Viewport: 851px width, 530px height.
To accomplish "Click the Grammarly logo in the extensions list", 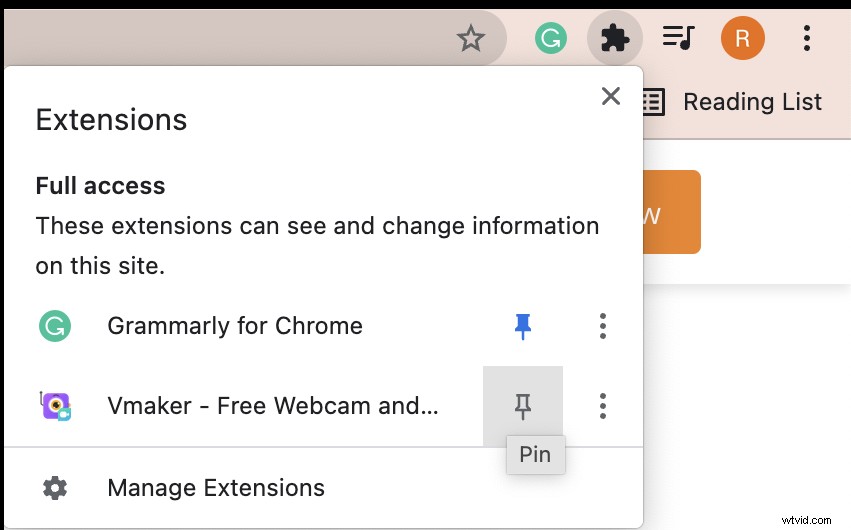I will click(55, 326).
